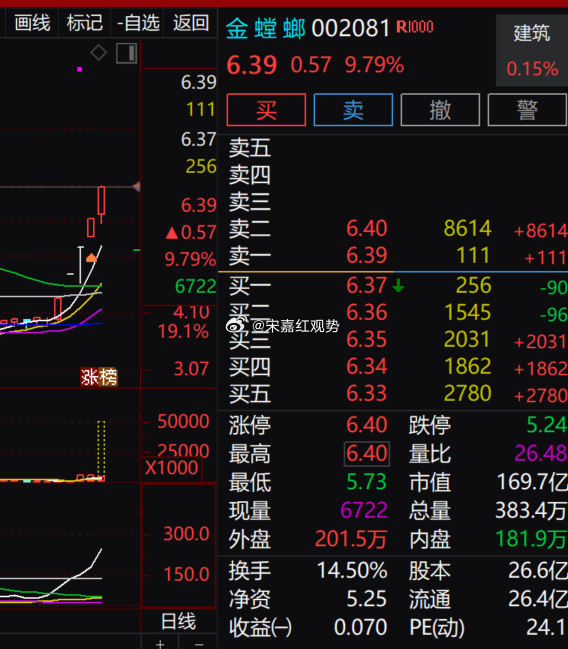Click the blue 卖 sell button
The height and width of the screenshot is (649, 568).
point(353,110)
